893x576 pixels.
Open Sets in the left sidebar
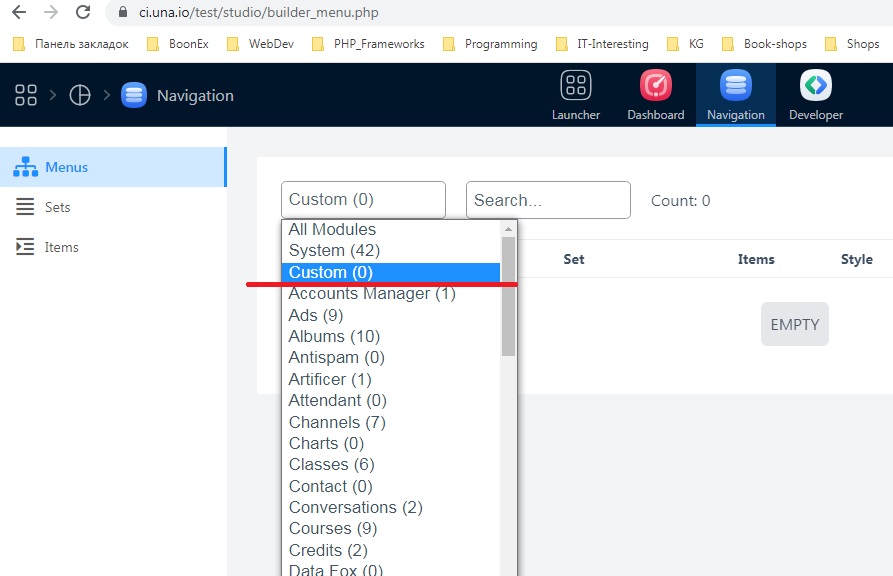pos(57,207)
